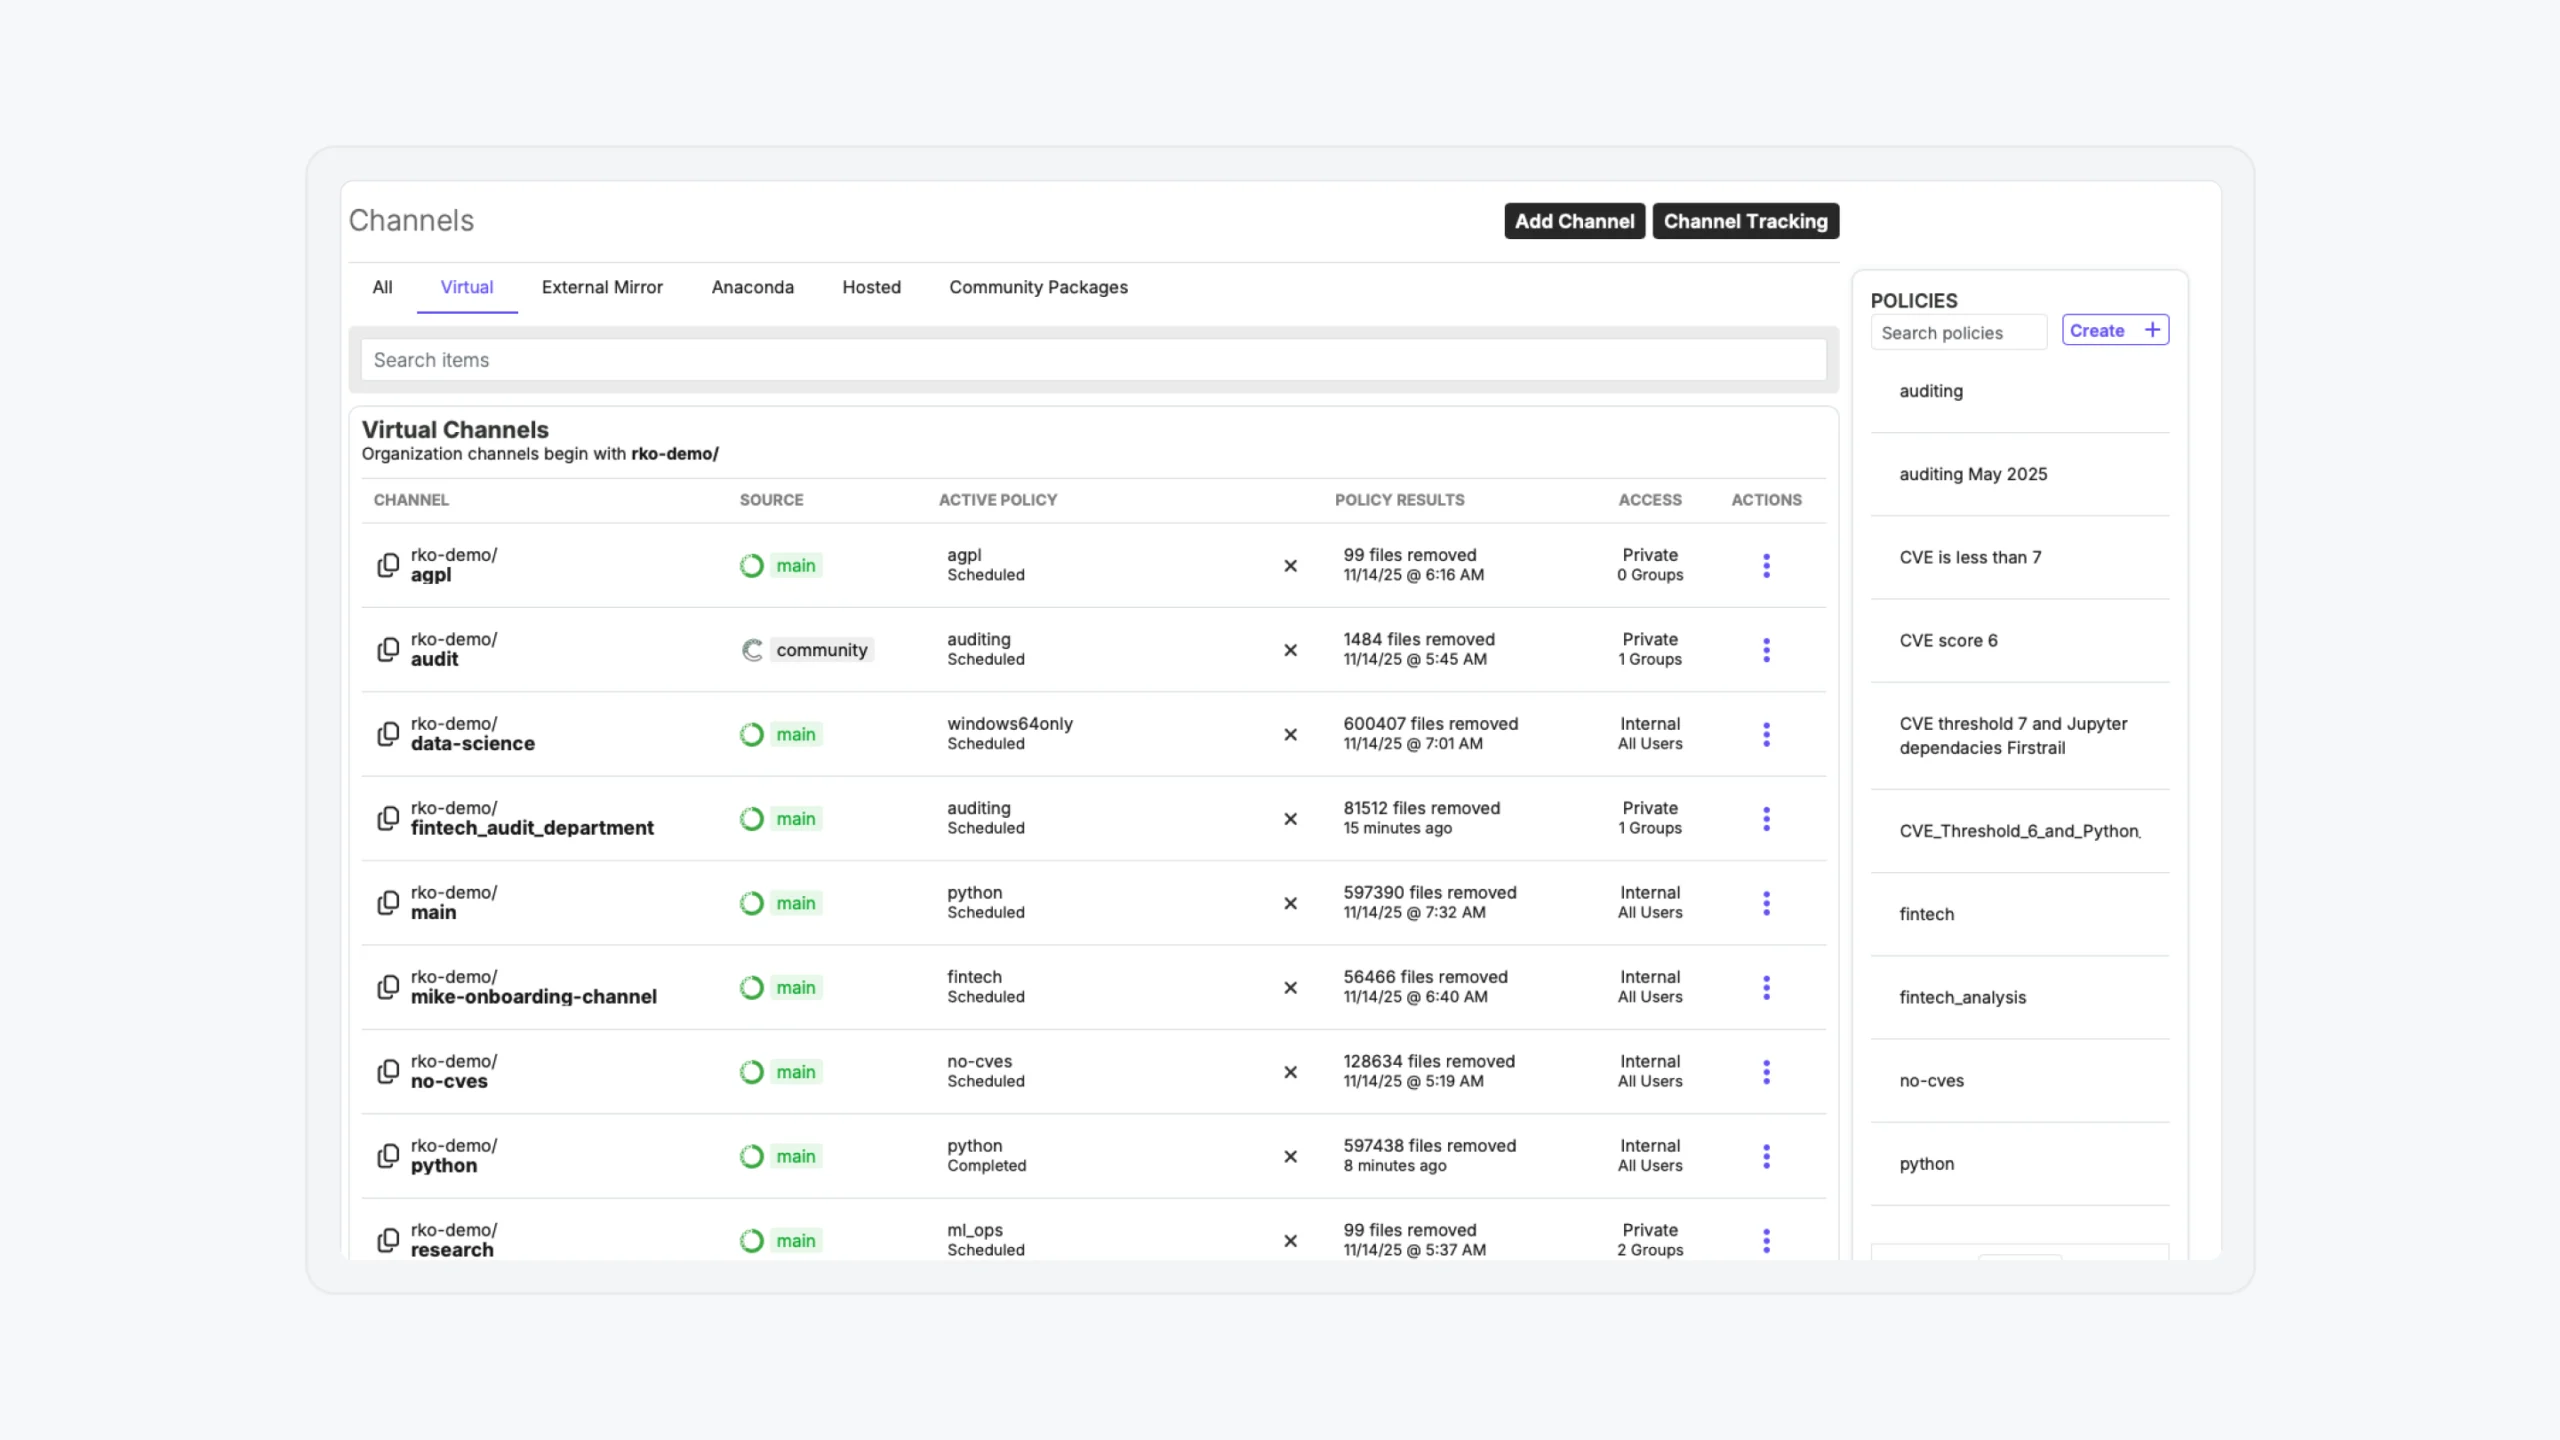Open three-dot menu for fintech_audit_department
This screenshot has height=1440, width=2560.
[1766, 819]
